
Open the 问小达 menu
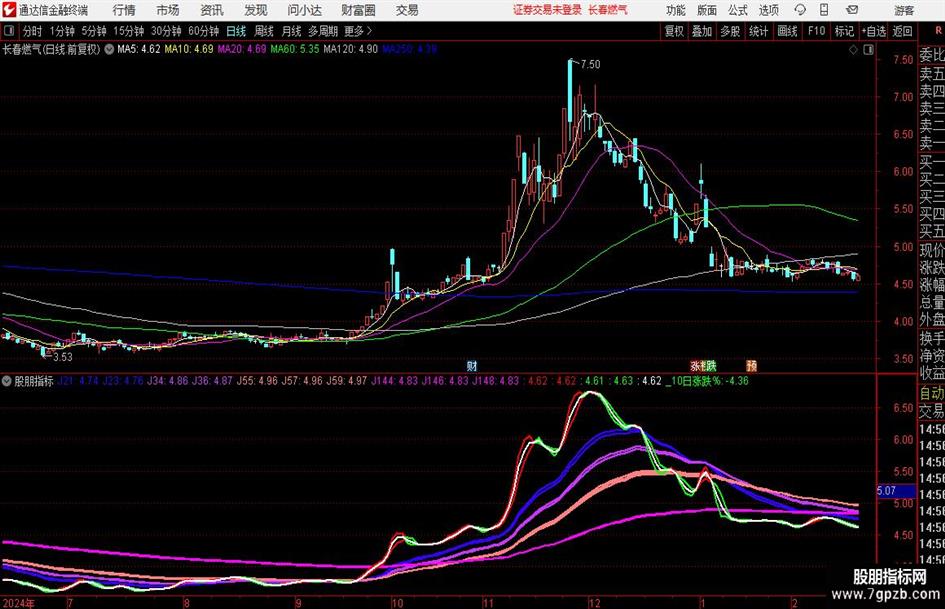point(304,10)
